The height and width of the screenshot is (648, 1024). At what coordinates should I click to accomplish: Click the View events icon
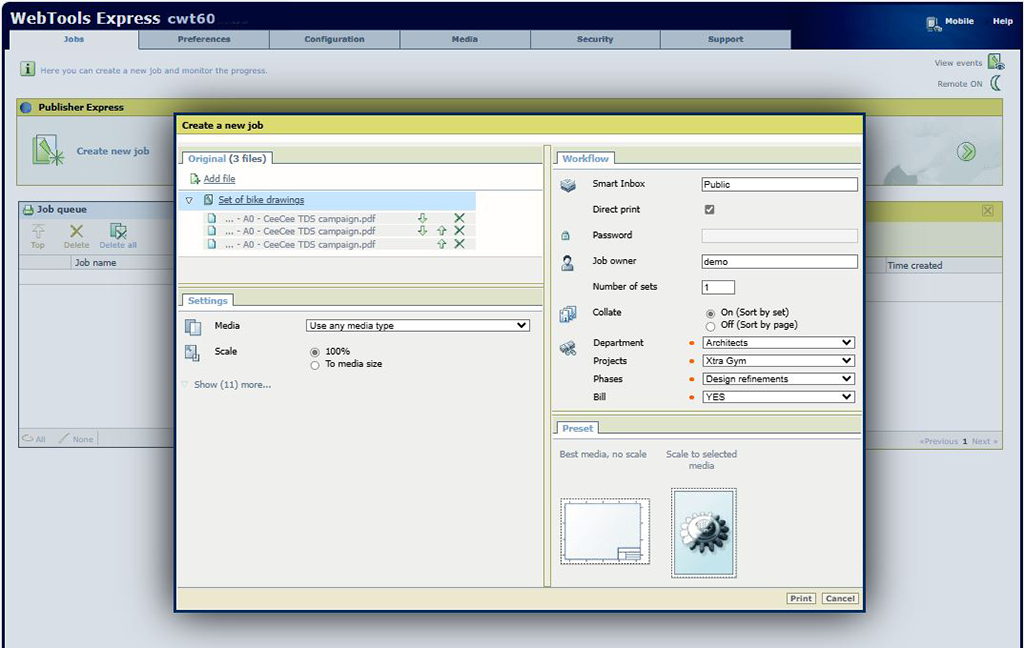coord(996,62)
